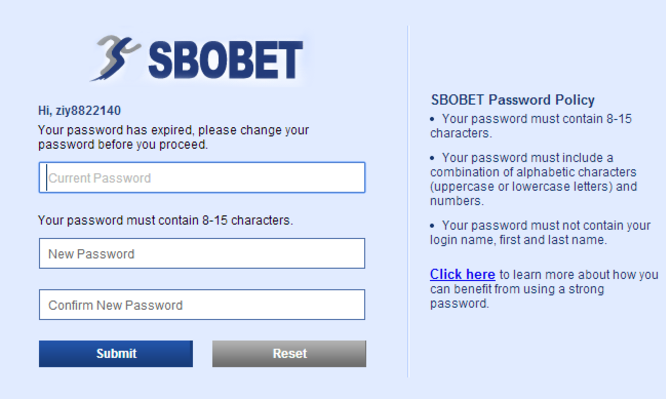Focus the Current Password input field
The height and width of the screenshot is (399, 666).
coord(202,178)
